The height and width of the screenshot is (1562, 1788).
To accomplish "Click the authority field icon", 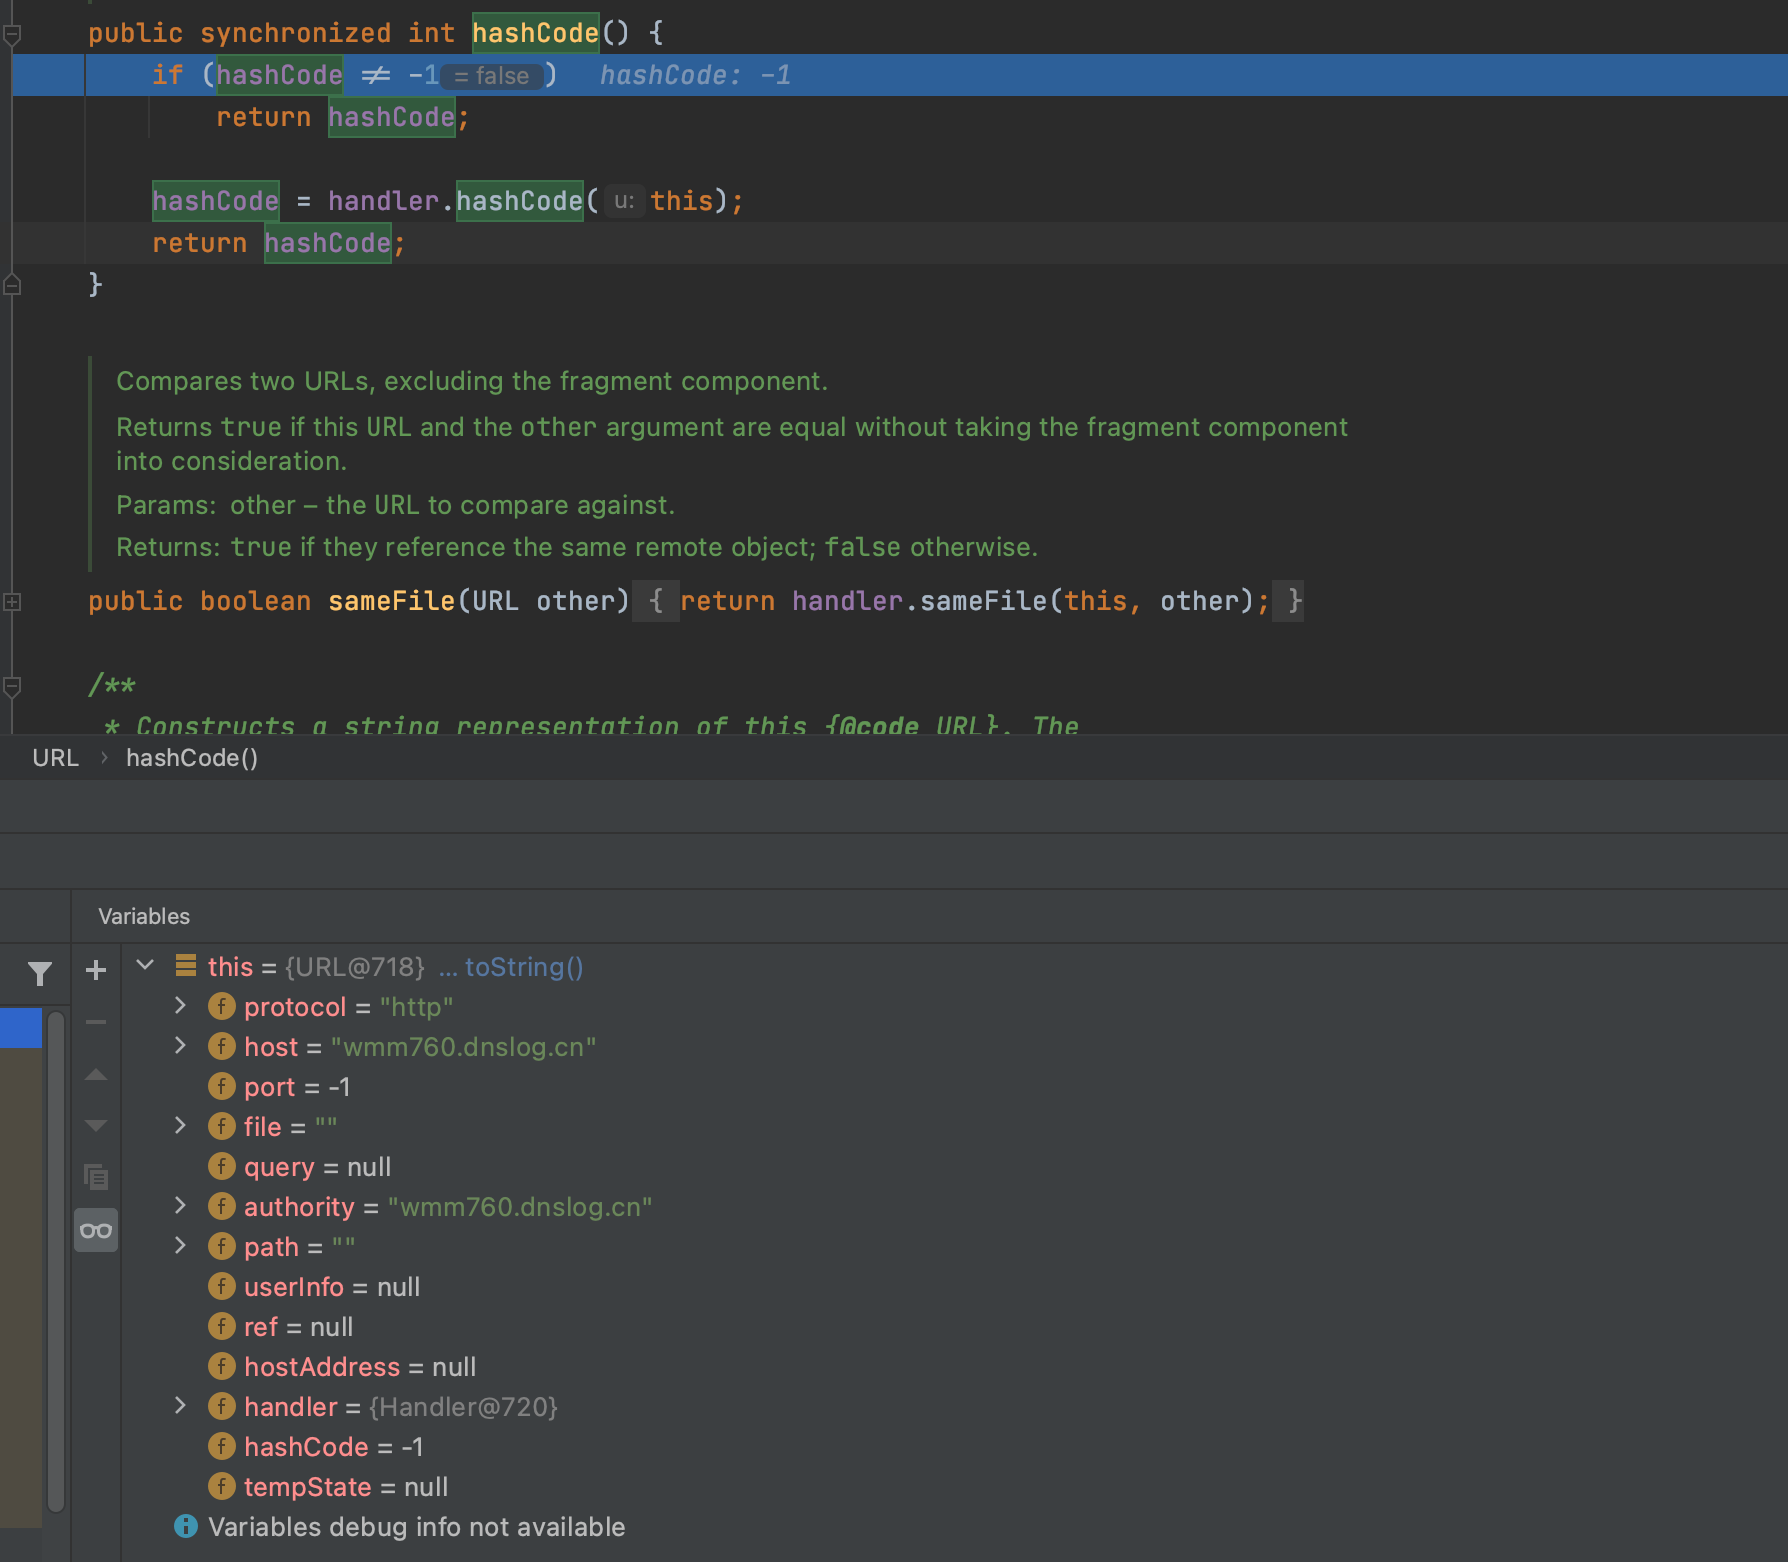I will [221, 1206].
